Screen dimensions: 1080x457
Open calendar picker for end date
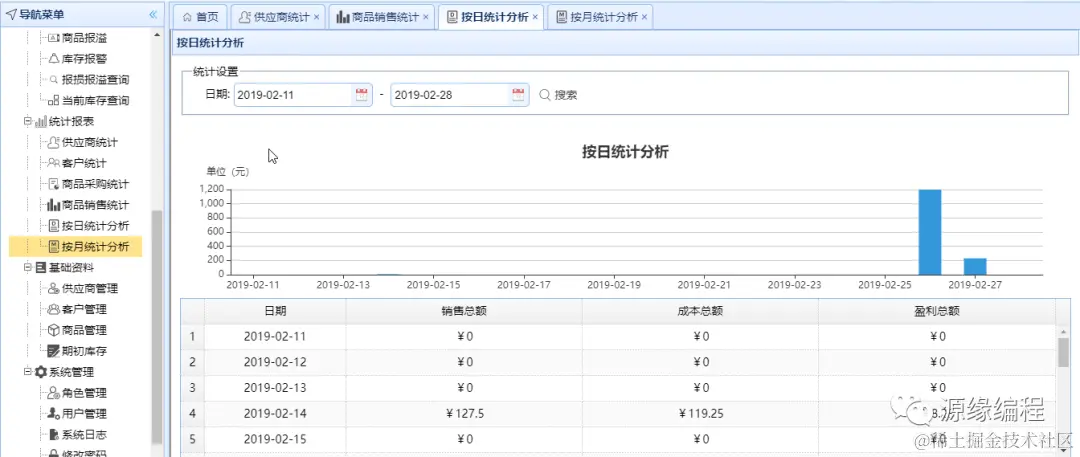pyautogui.click(x=519, y=95)
